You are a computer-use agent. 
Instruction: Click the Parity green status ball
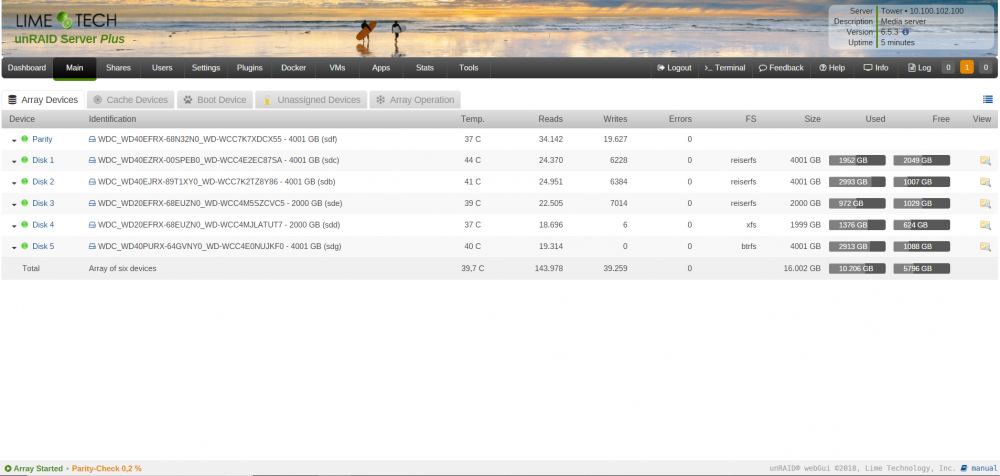coord(25,138)
